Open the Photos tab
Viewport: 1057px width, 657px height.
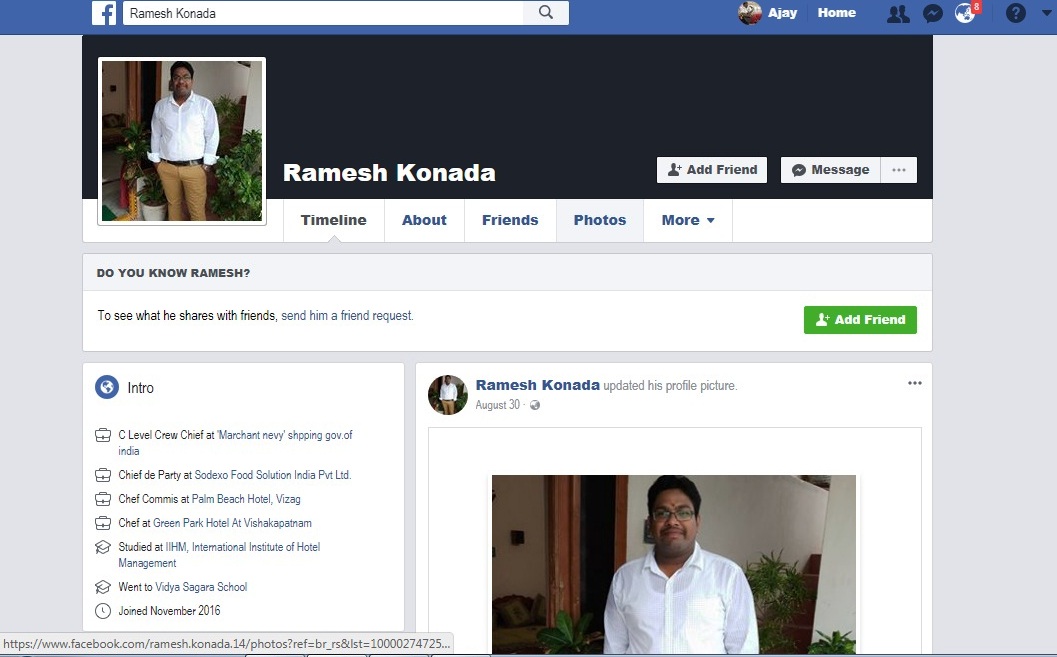click(599, 220)
